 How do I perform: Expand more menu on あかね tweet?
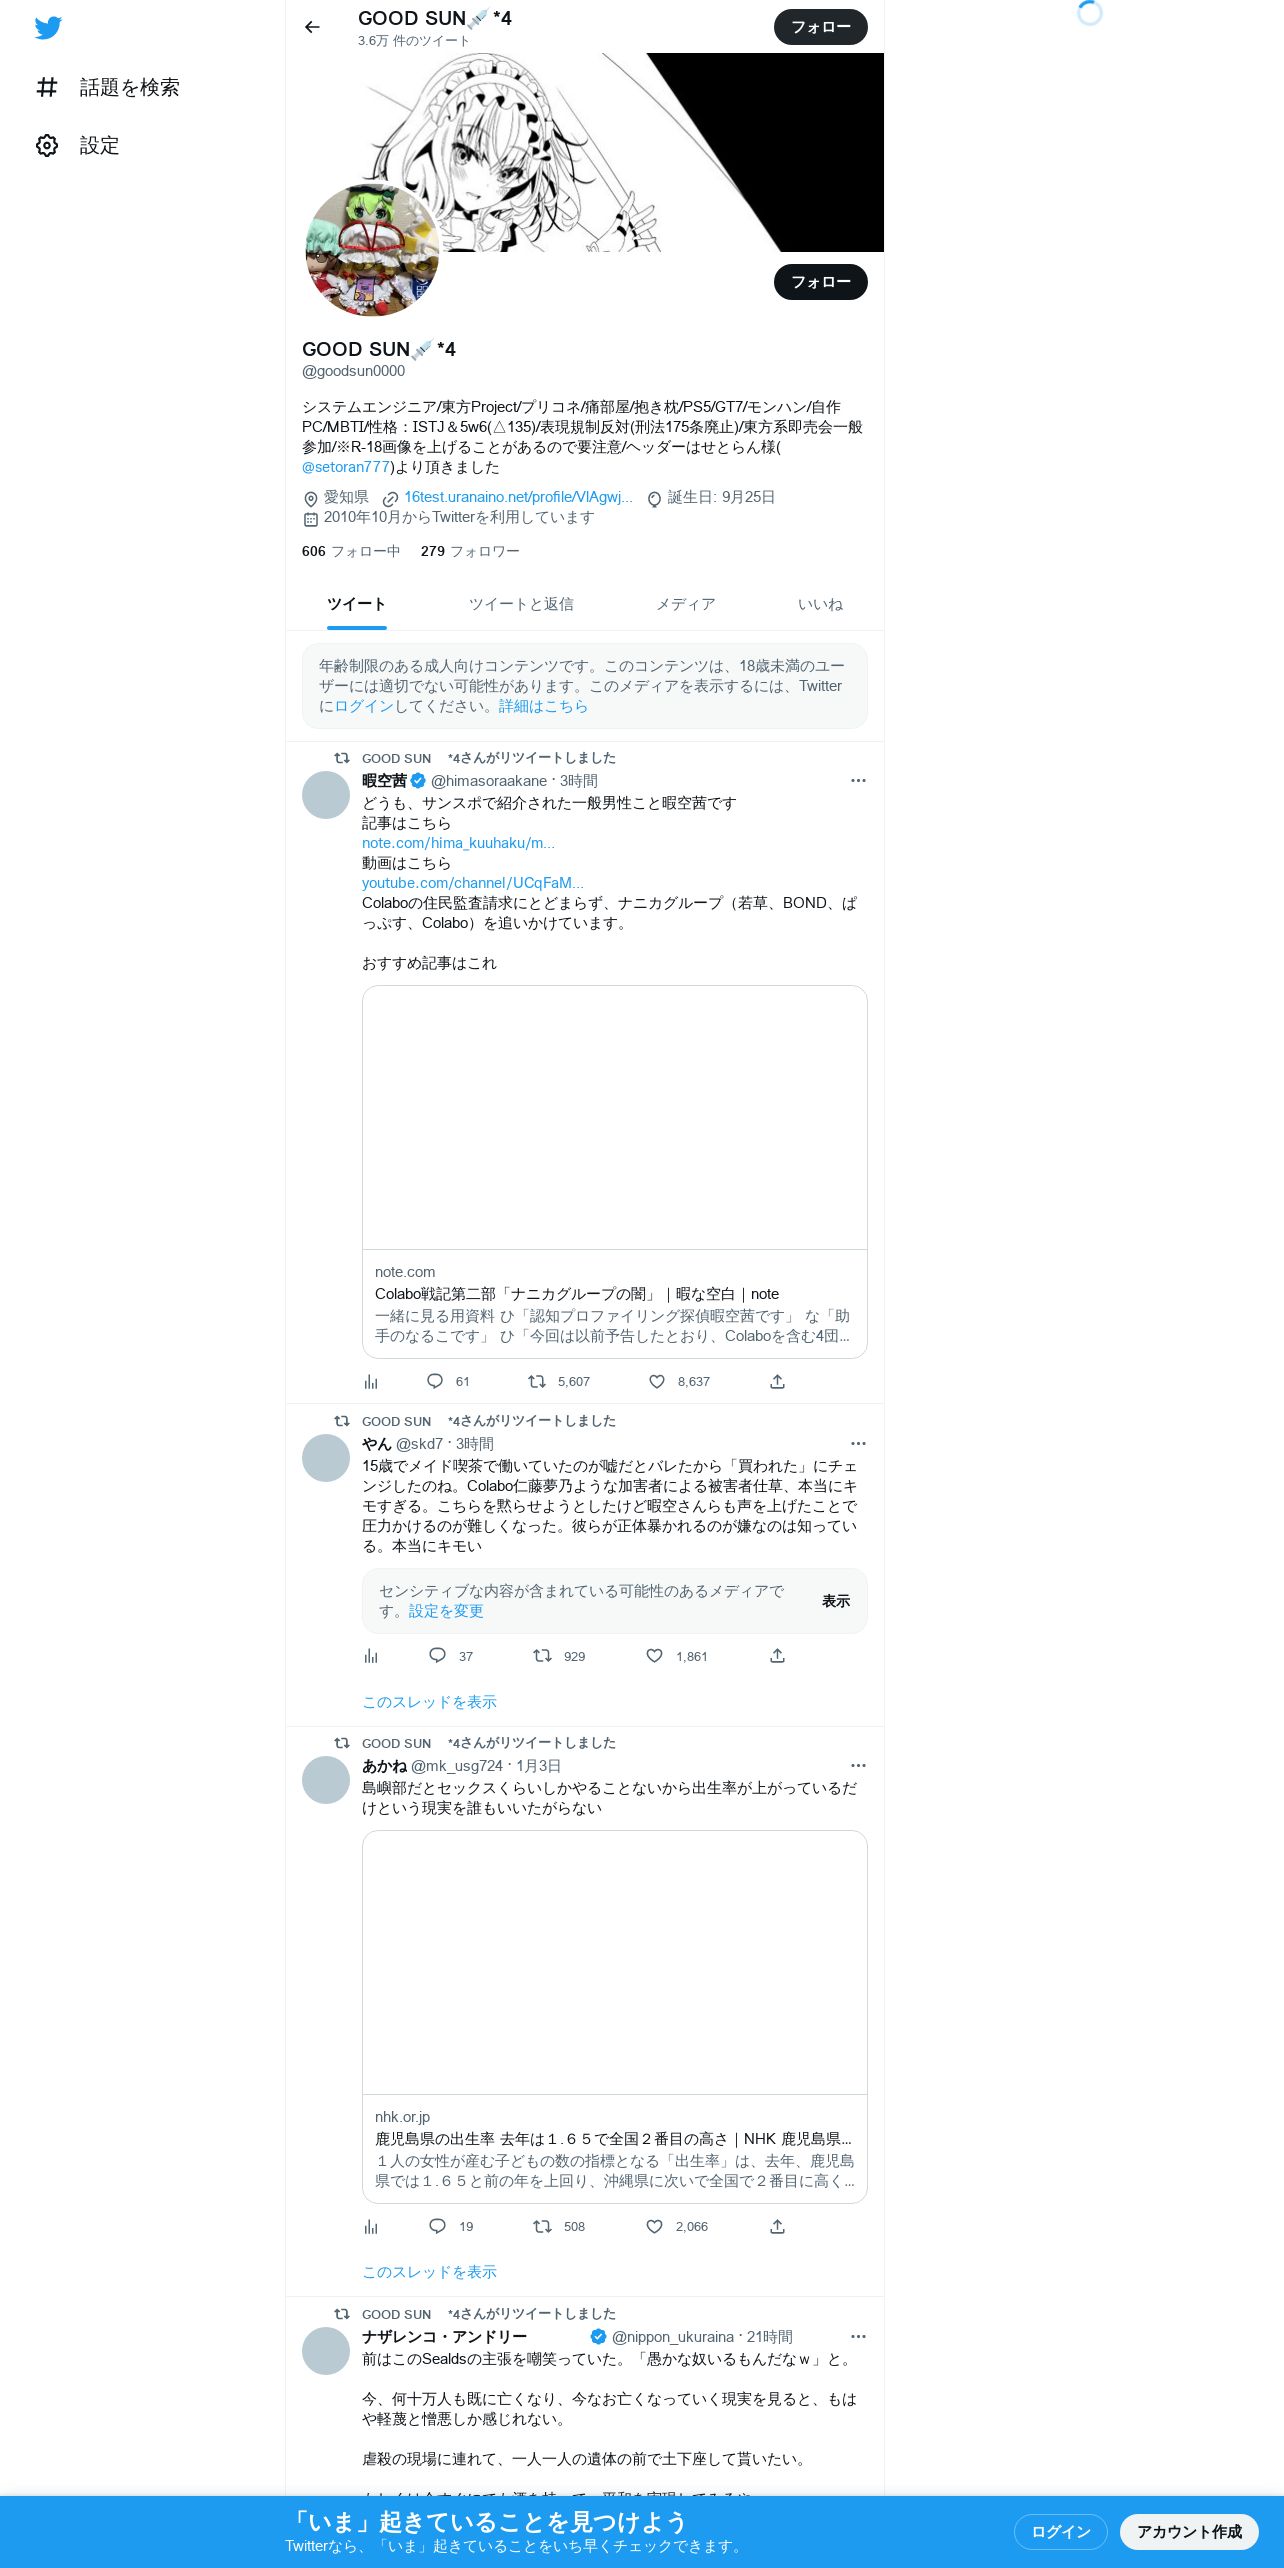coord(858,1766)
